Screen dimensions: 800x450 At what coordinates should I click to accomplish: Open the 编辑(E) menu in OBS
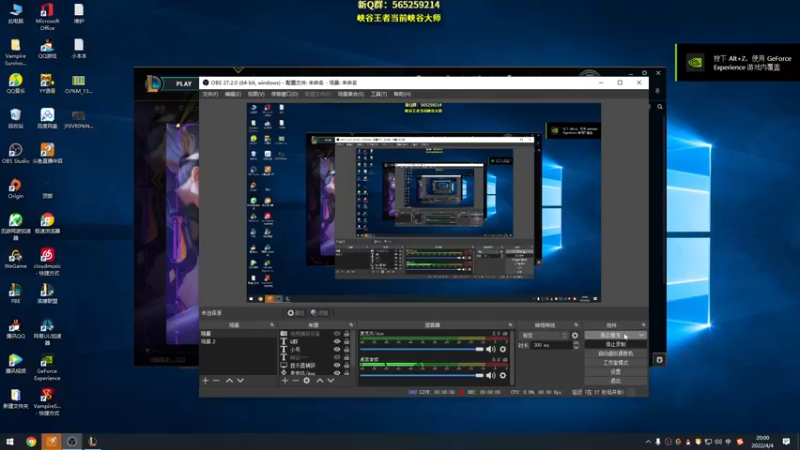(x=233, y=94)
